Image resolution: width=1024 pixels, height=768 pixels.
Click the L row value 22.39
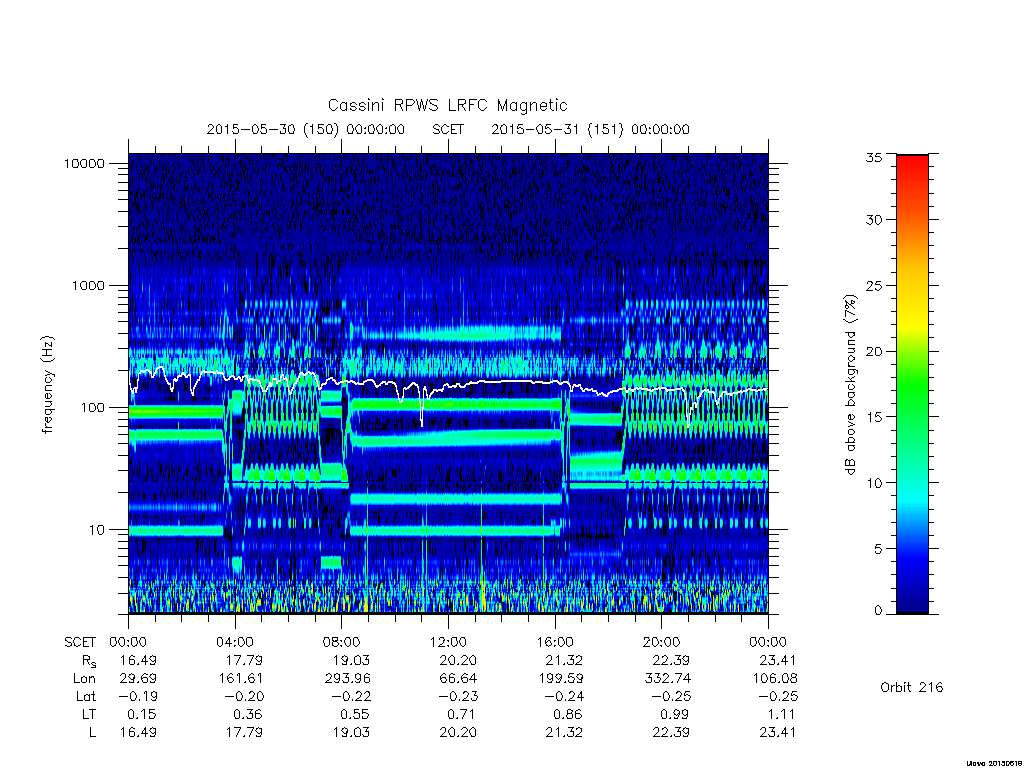(x=671, y=733)
